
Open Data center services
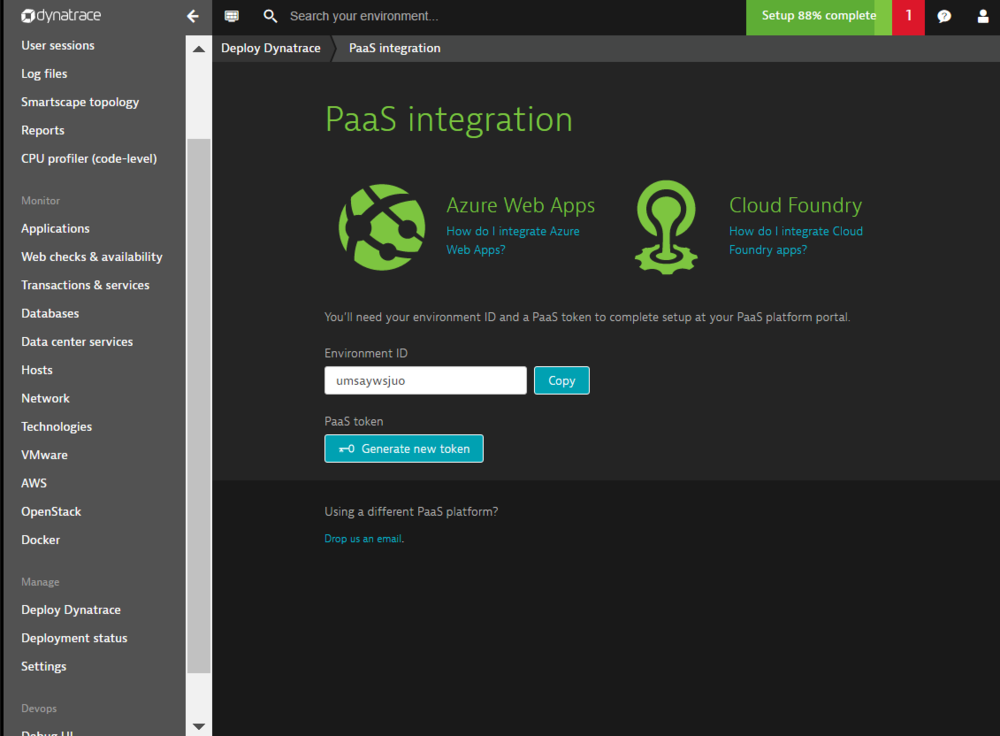77,341
